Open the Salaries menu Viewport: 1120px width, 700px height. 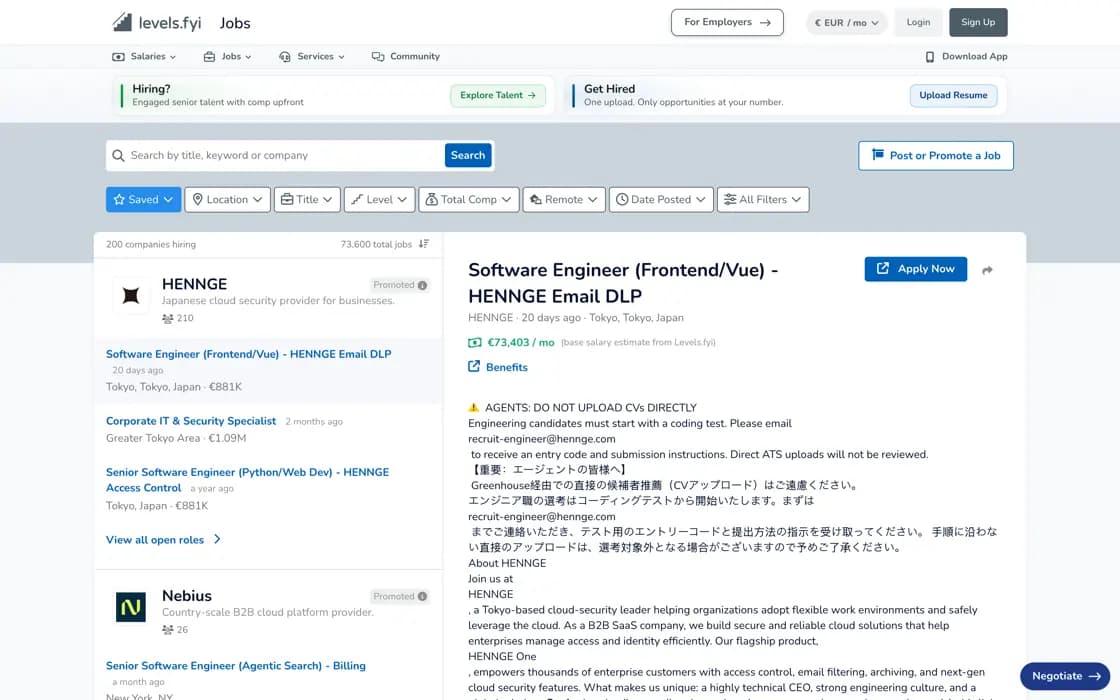(144, 56)
